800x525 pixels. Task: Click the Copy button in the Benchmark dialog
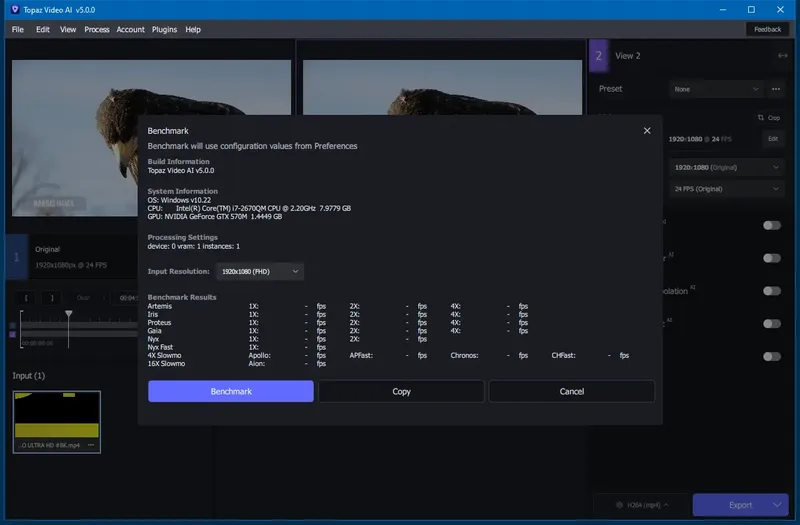click(x=402, y=391)
